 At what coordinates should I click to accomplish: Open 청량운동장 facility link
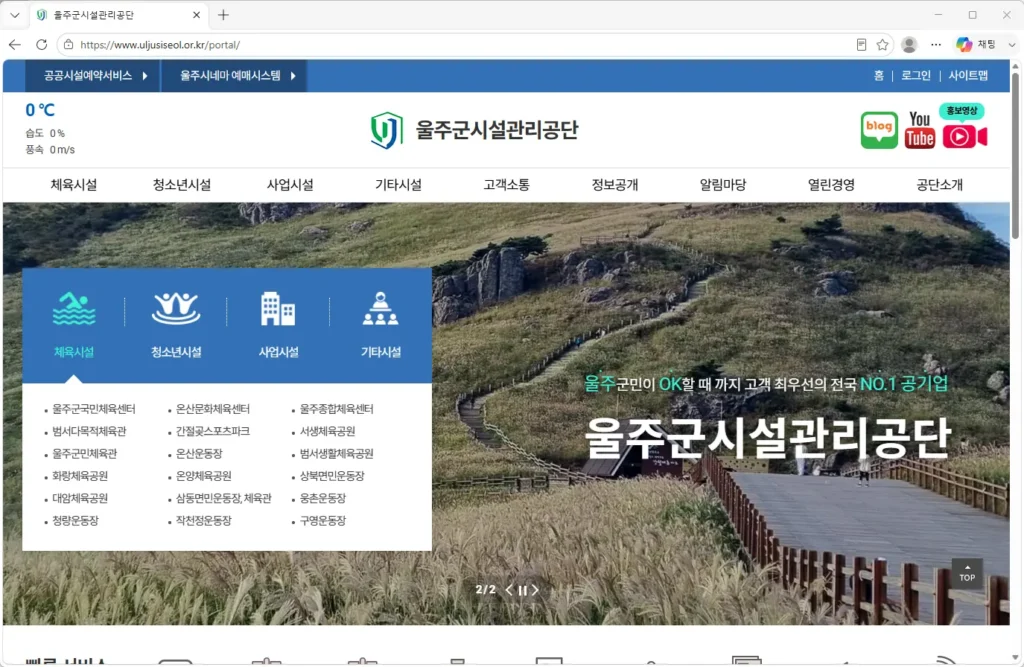[75, 521]
